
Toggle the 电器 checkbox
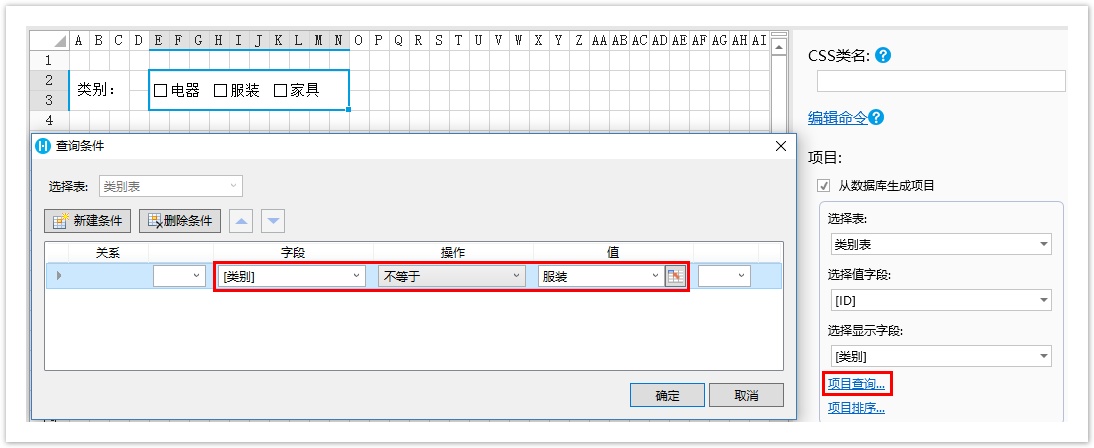(160, 91)
